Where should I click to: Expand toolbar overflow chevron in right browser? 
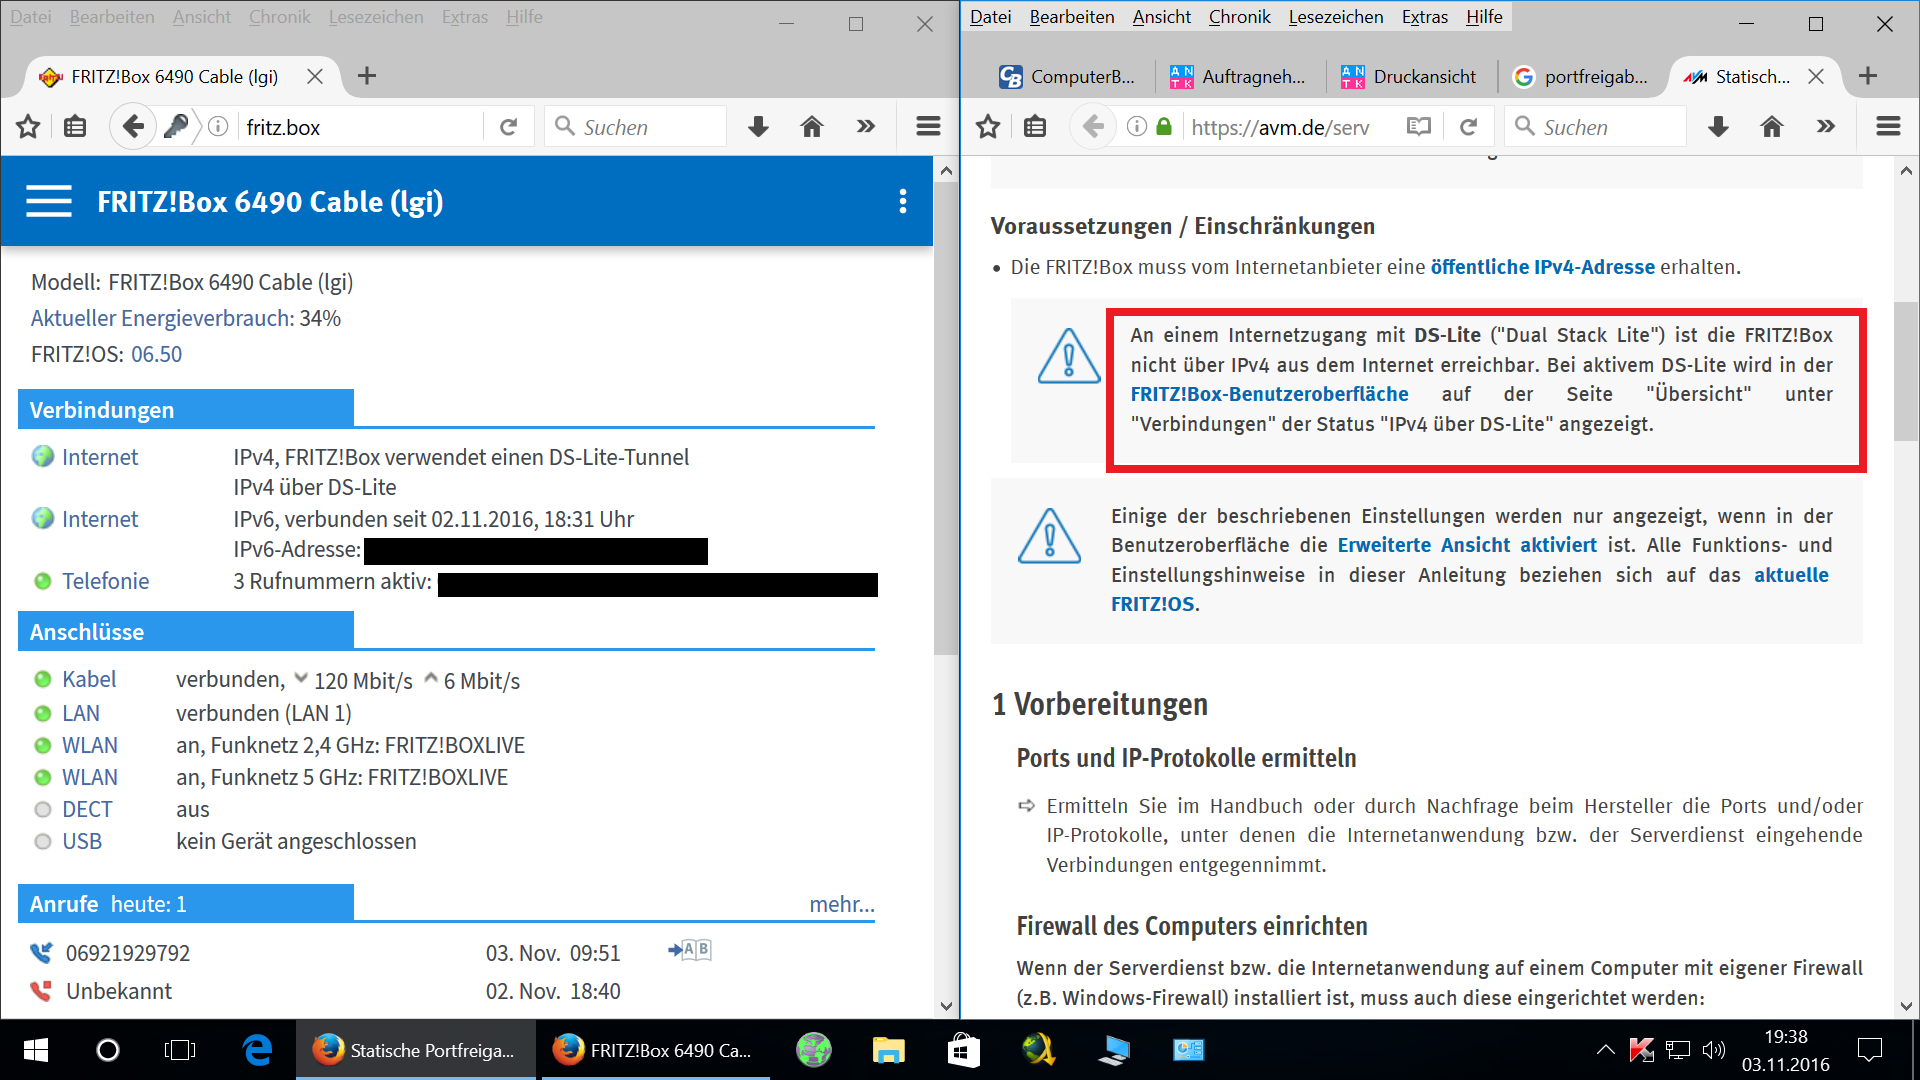tap(1826, 127)
